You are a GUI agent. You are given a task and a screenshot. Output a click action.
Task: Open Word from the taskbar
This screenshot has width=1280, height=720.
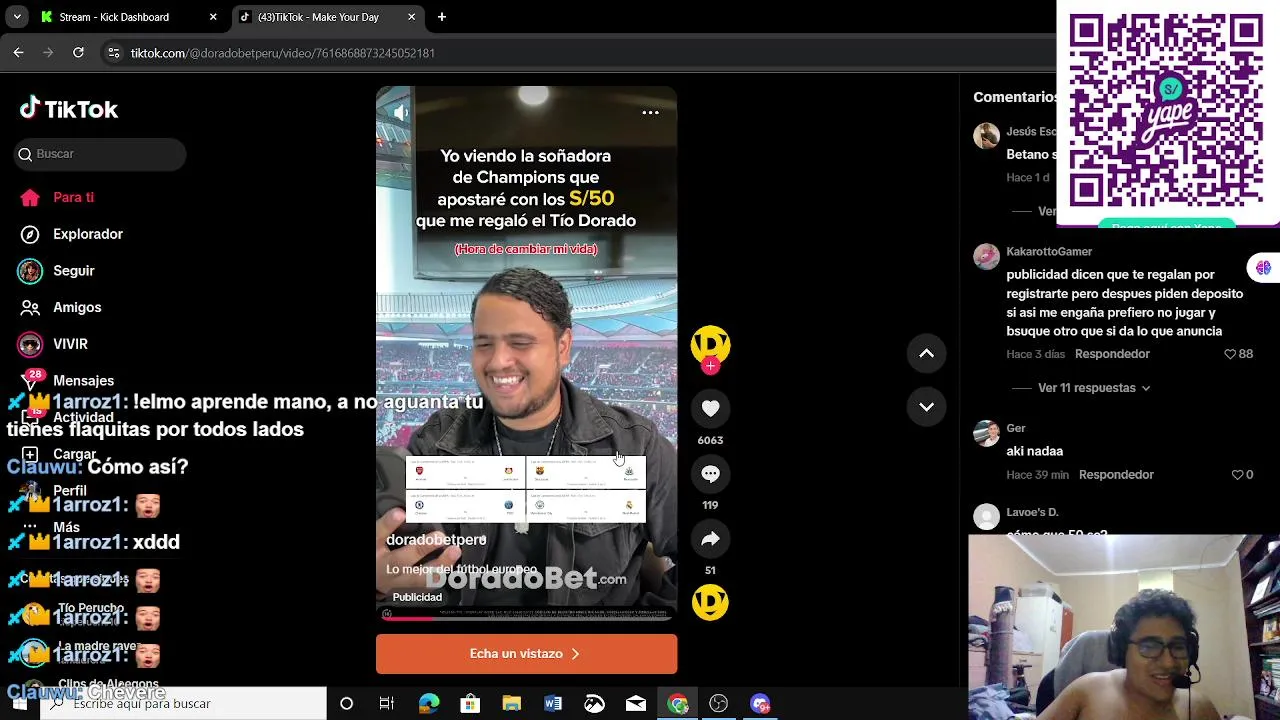click(x=553, y=704)
